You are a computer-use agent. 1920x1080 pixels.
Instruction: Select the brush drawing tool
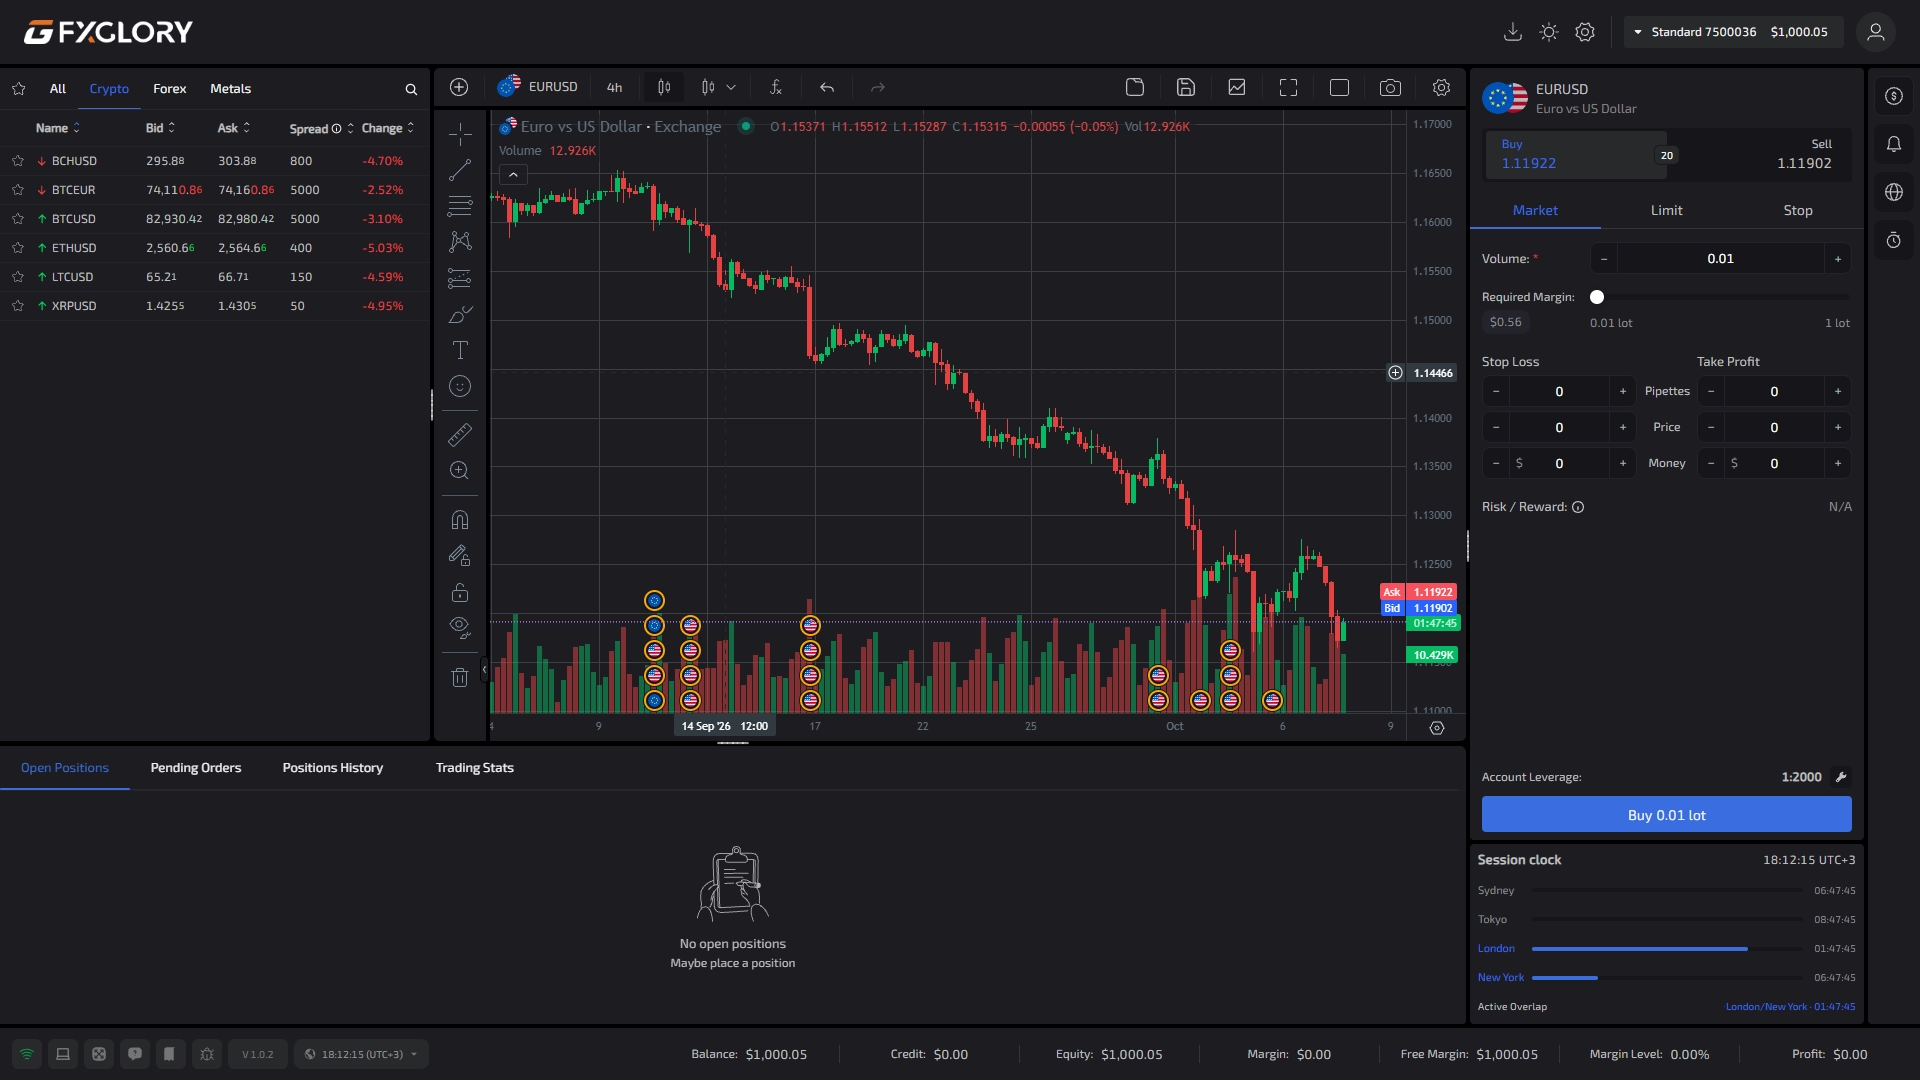point(460,314)
